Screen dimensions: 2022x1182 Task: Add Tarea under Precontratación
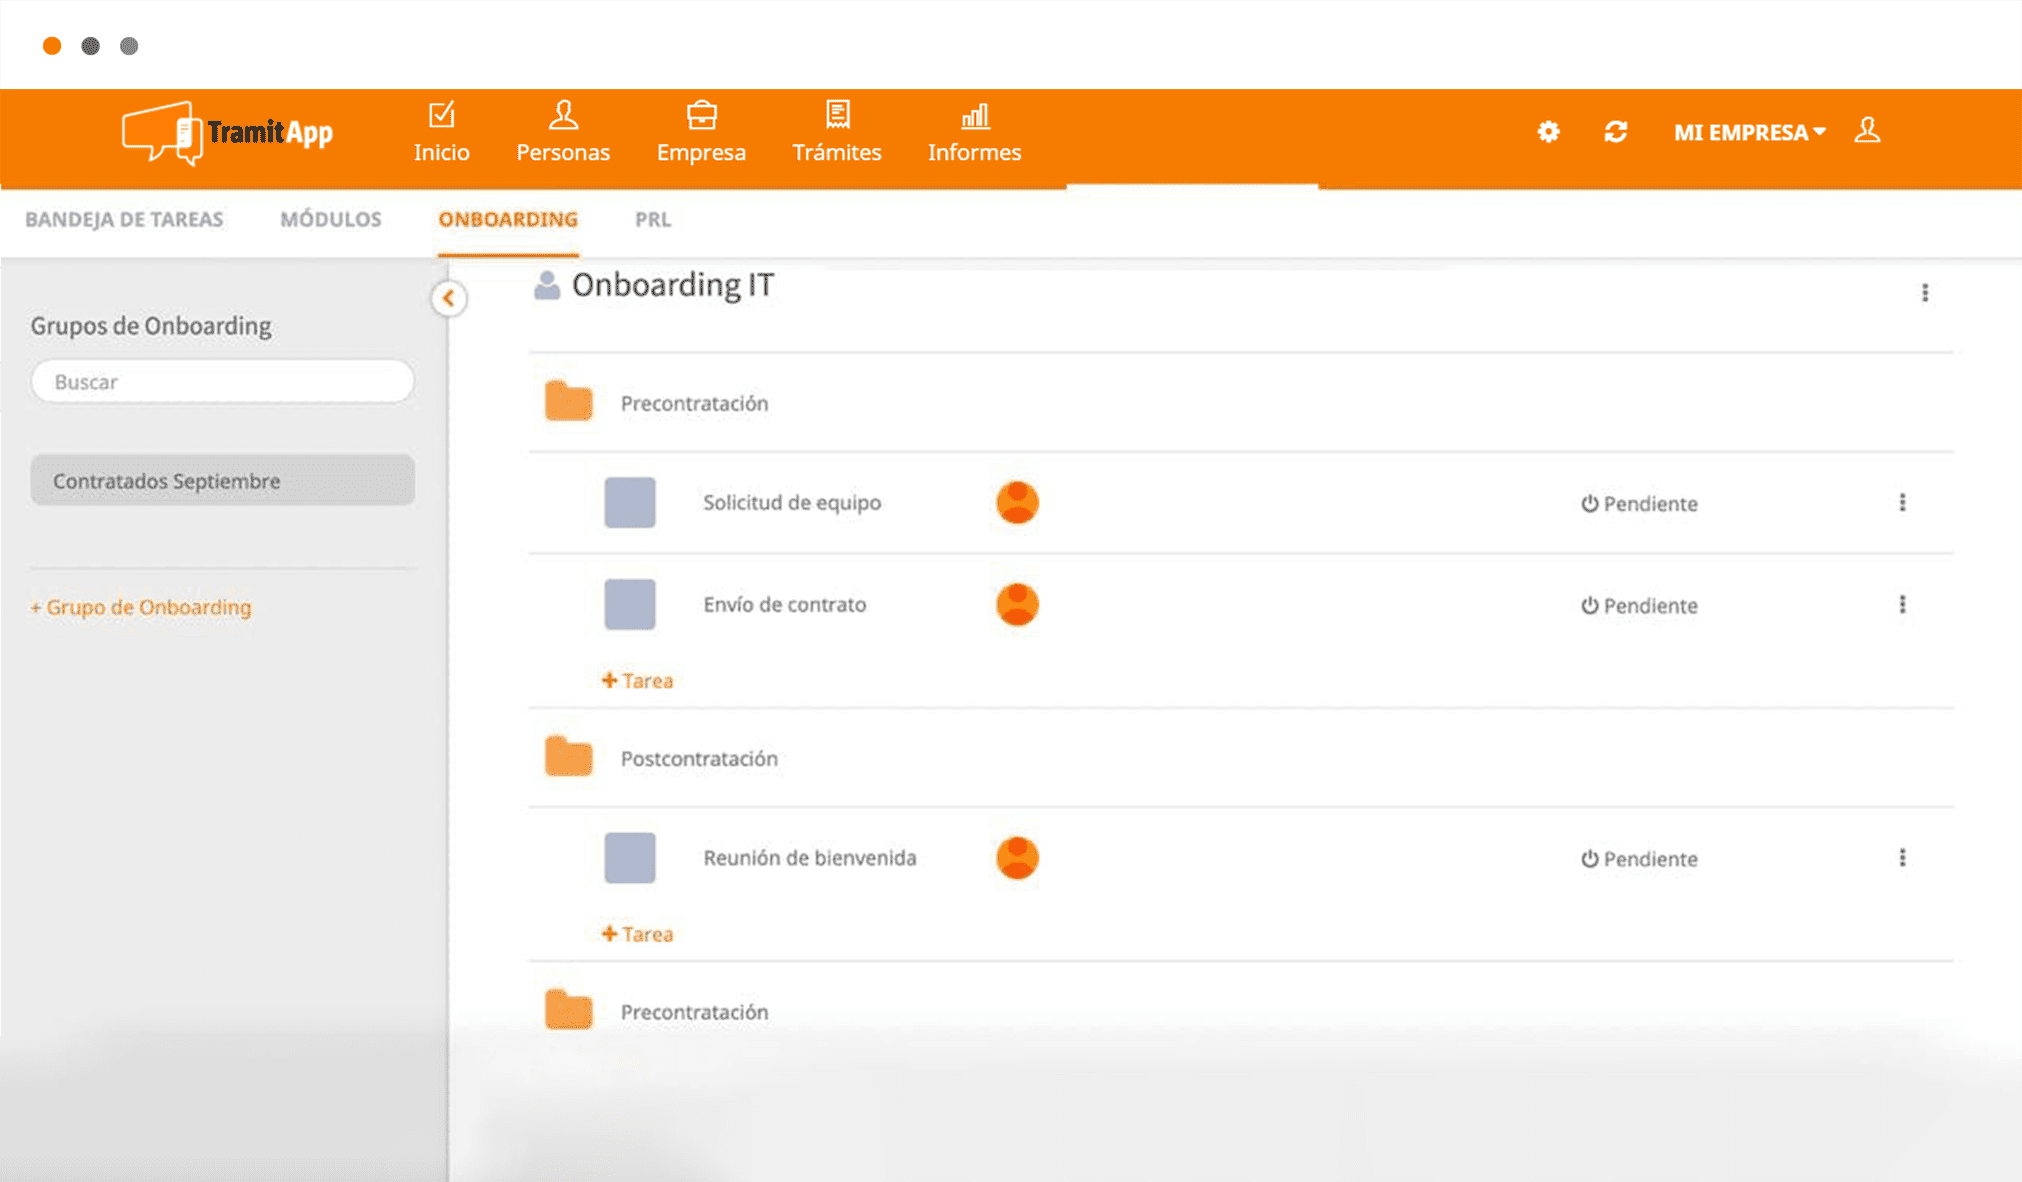coord(637,680)
